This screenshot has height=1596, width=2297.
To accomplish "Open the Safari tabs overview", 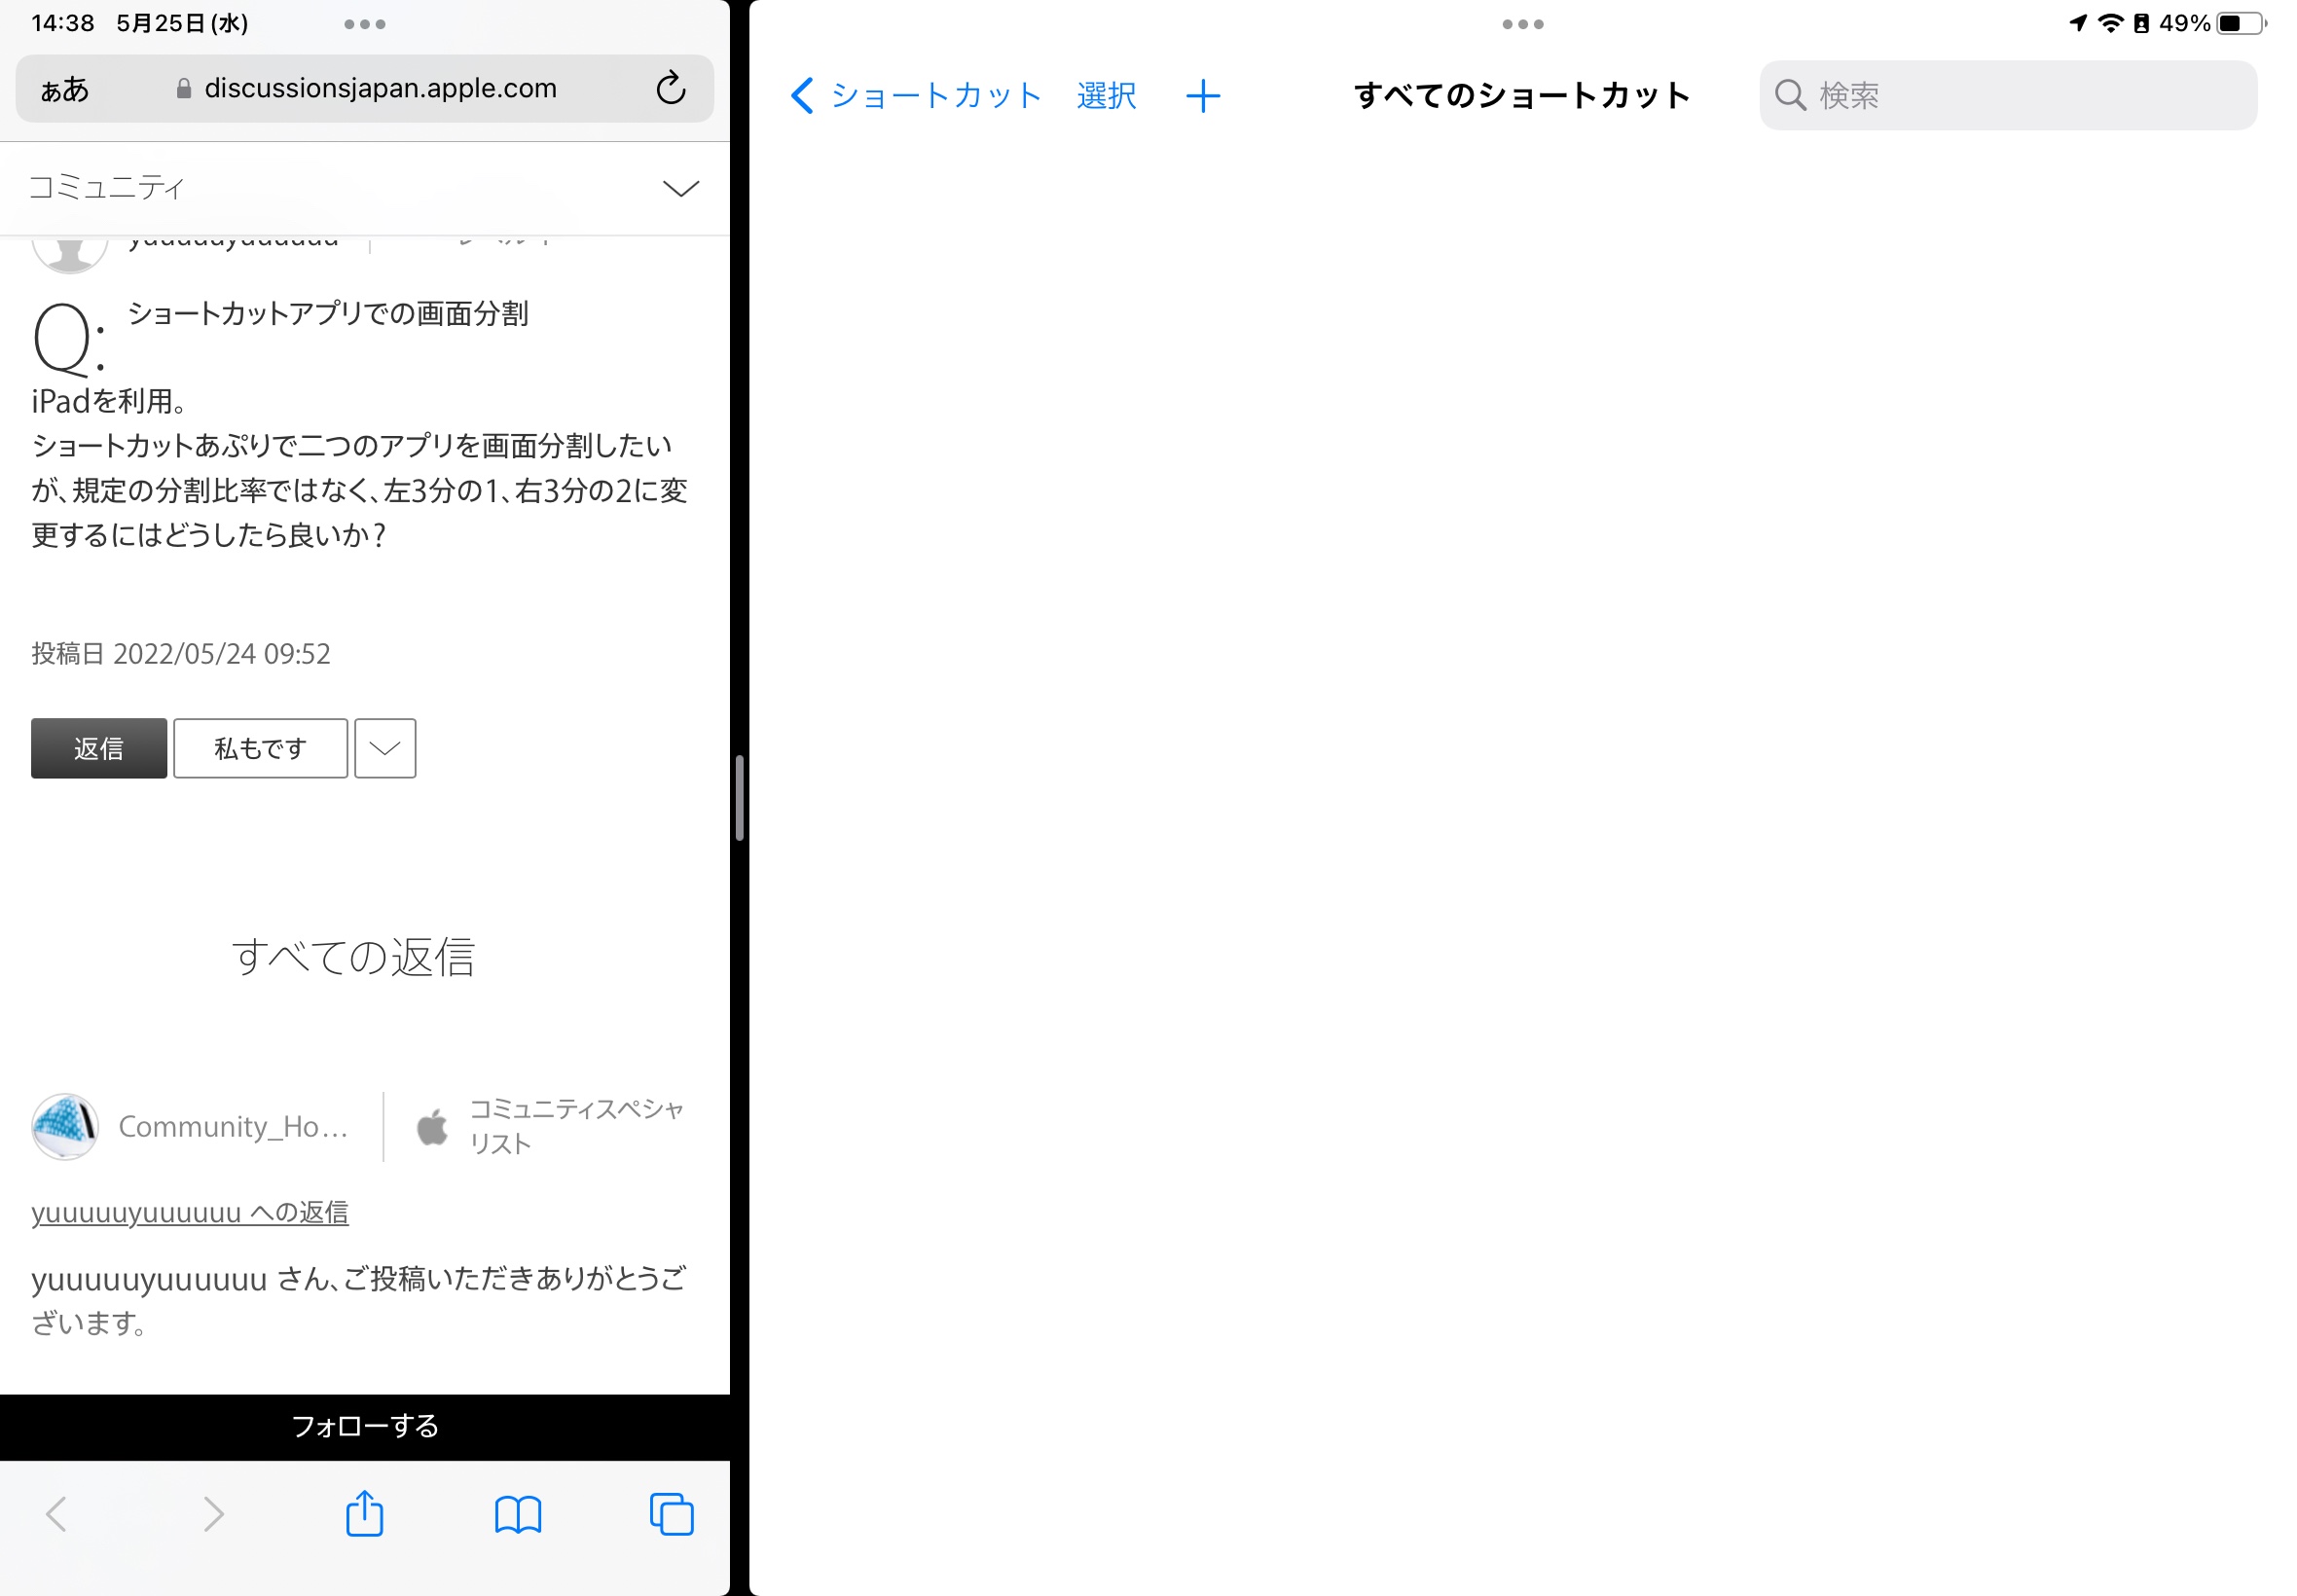I will (671, 1514).
